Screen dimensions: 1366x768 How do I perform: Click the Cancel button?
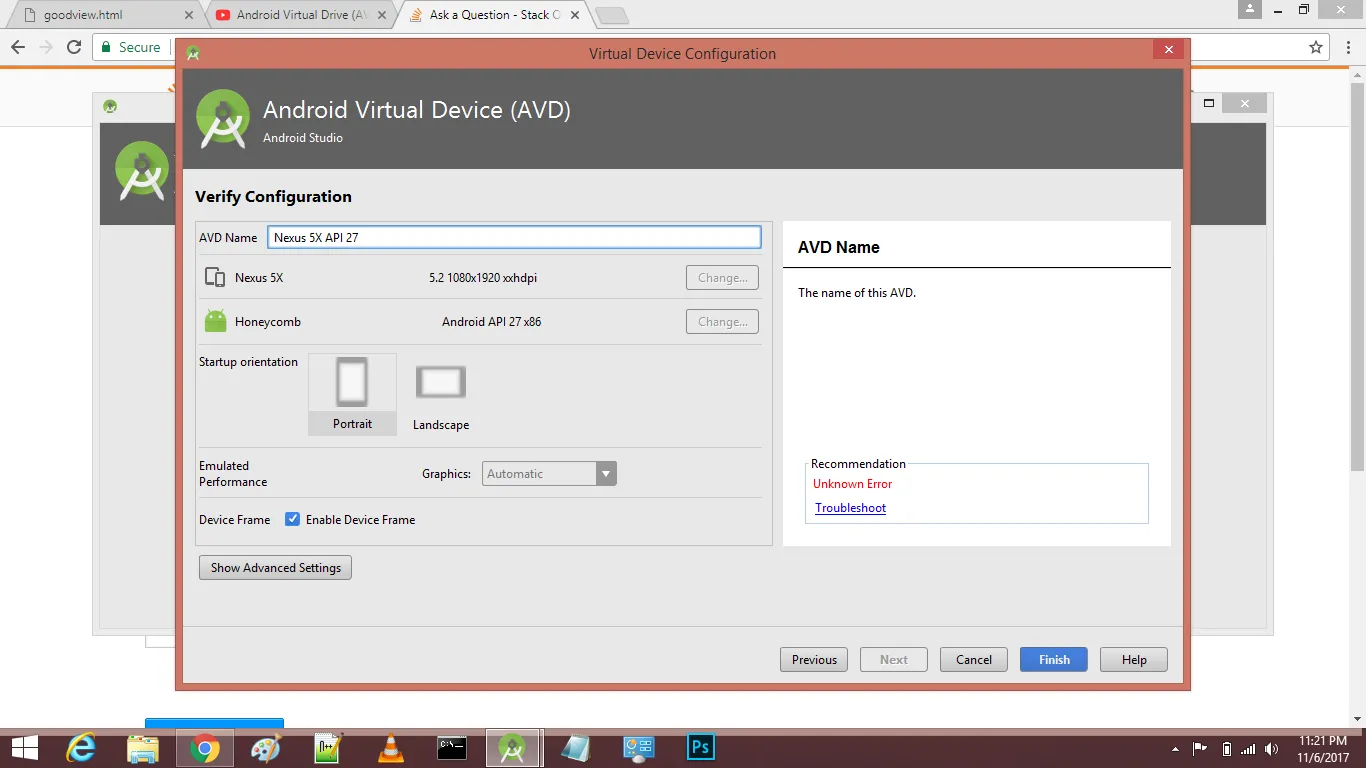point(973,660)
